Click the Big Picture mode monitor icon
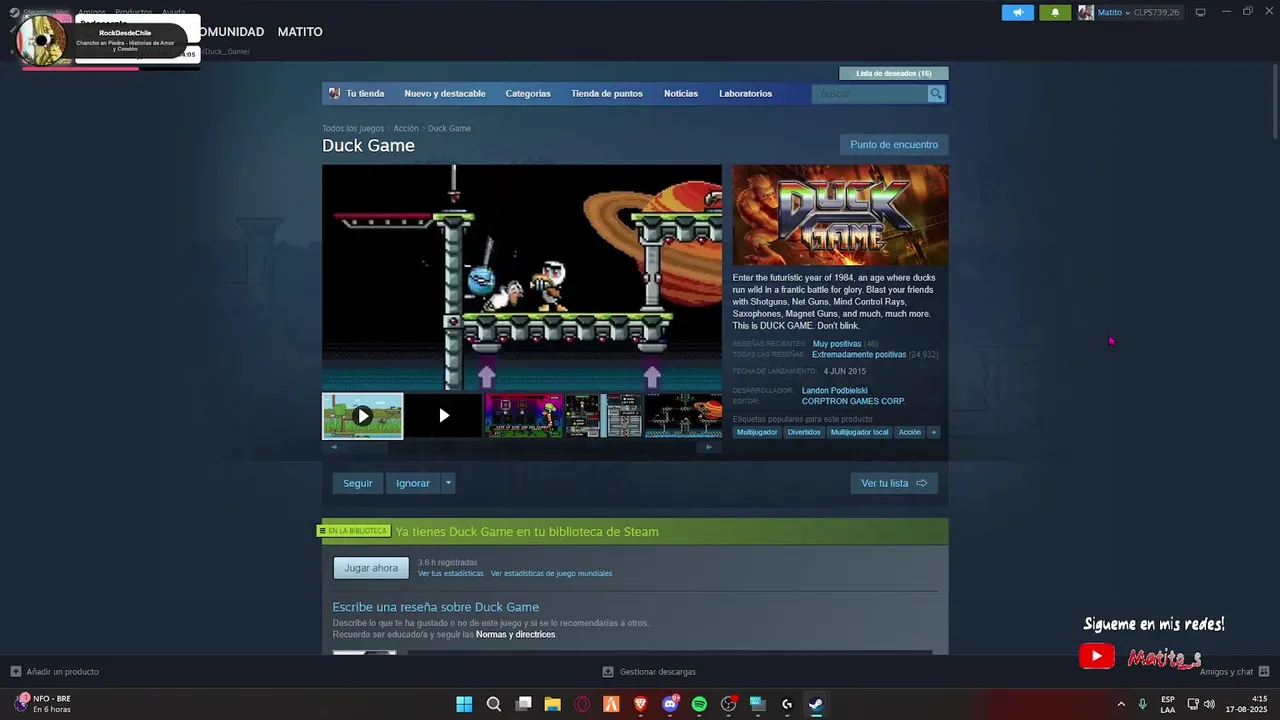The image size is (1280, 720). click(1201, 12)
